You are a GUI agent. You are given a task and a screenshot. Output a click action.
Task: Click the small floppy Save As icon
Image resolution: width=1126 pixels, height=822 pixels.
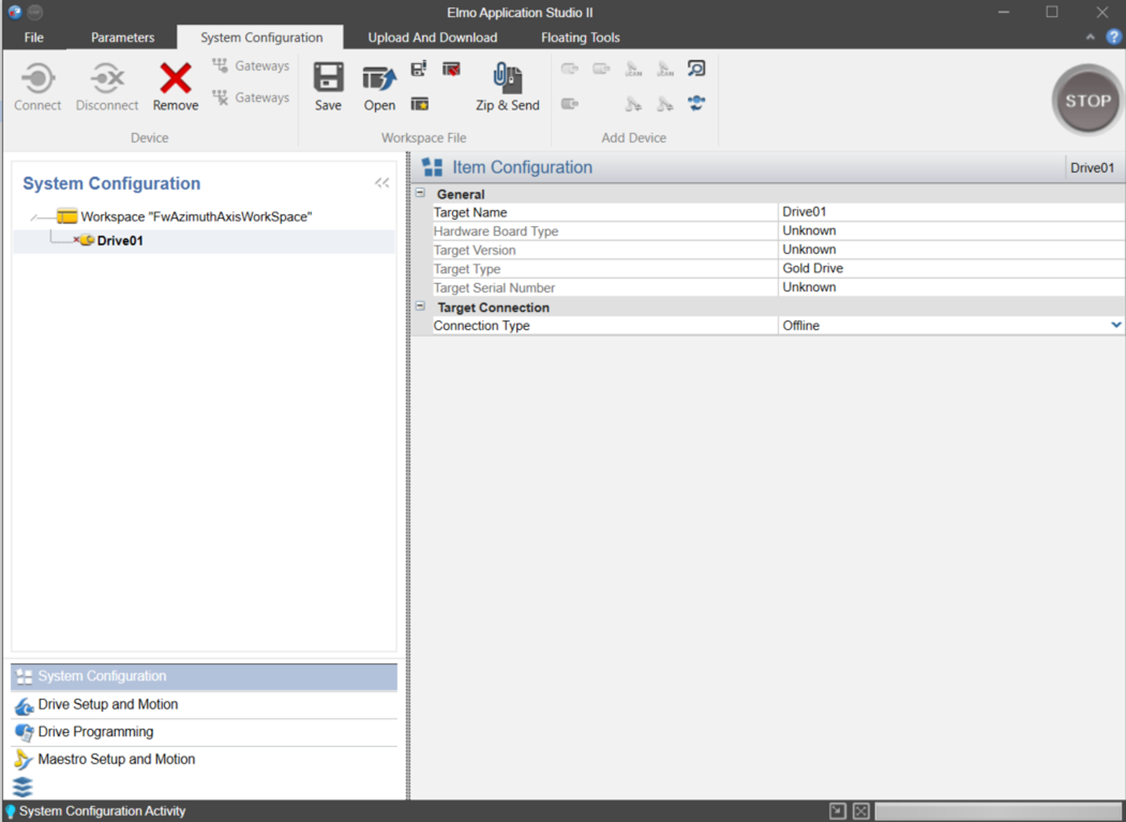(x=419, y=69)
